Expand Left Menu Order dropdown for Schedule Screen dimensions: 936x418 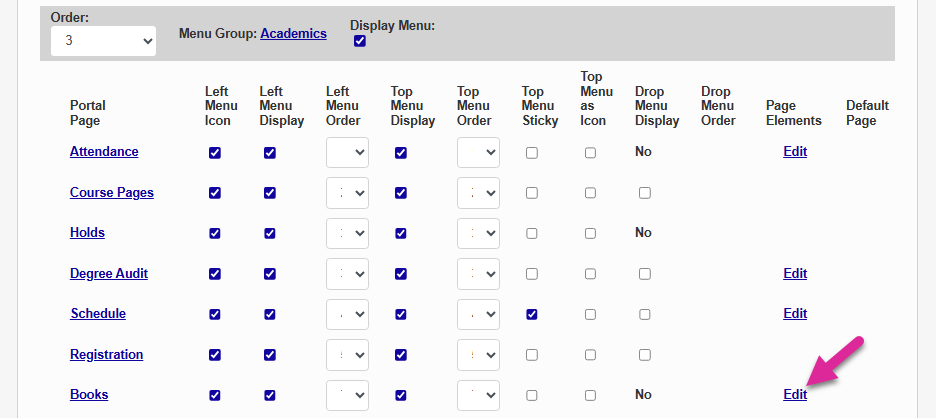[347, 314]
